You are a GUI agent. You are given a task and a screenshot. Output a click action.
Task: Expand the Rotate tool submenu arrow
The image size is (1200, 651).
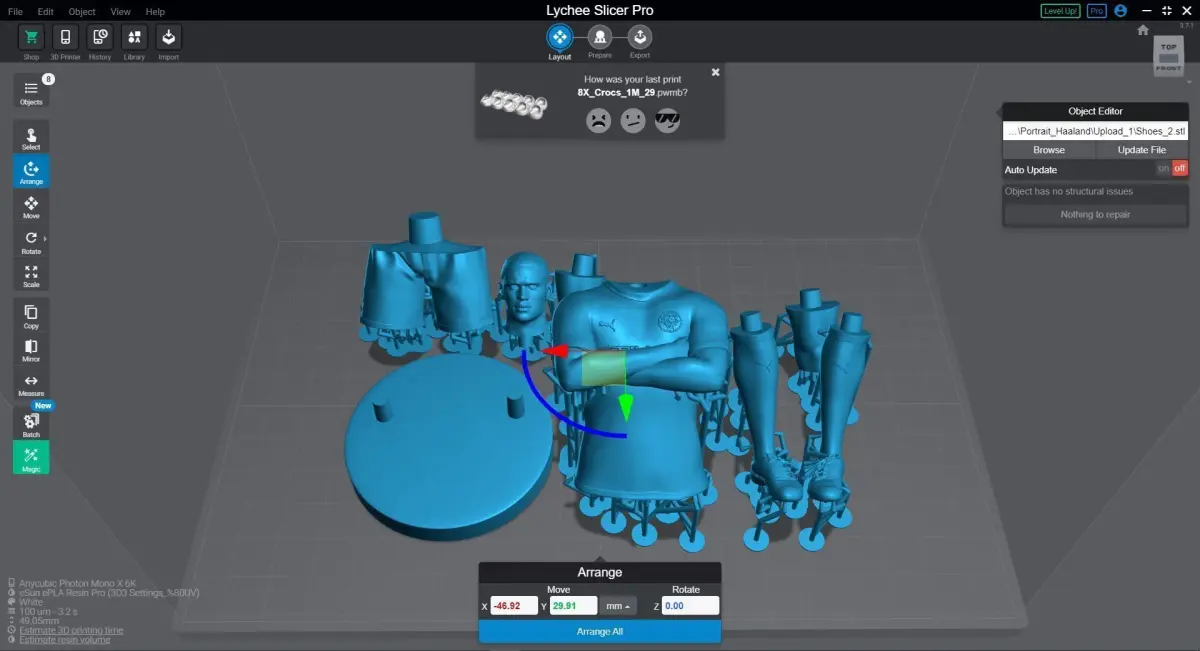(x=46, y=239)
